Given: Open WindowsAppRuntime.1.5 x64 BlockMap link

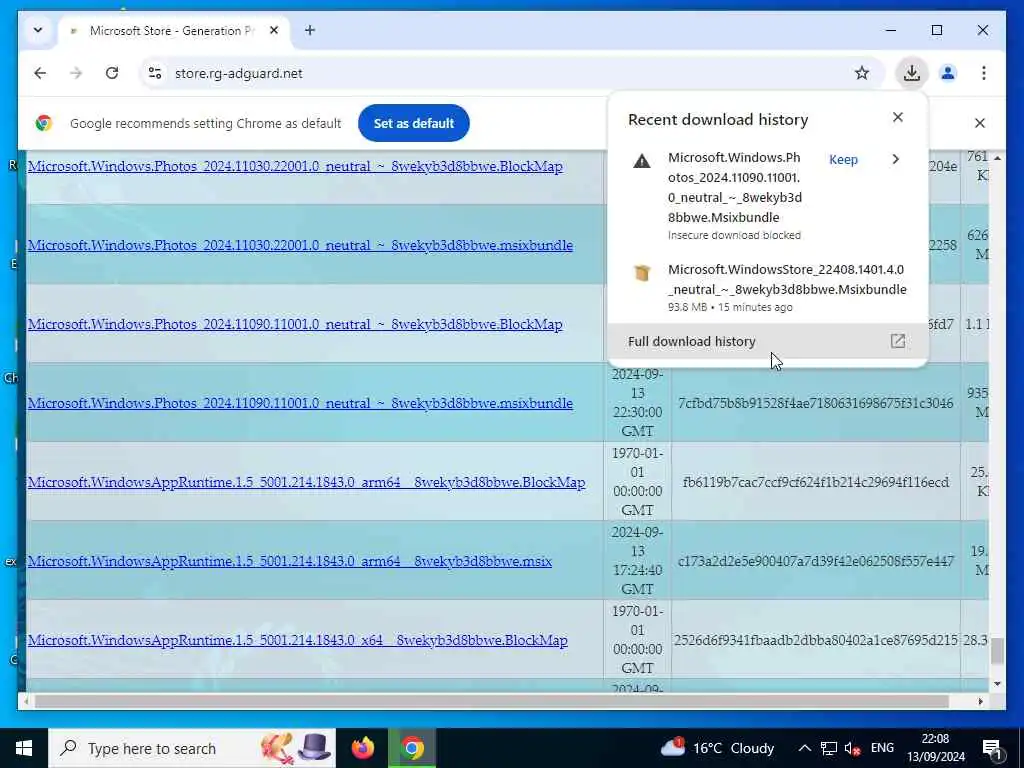Looking at the screenshot, I should [x=297, y=641].
